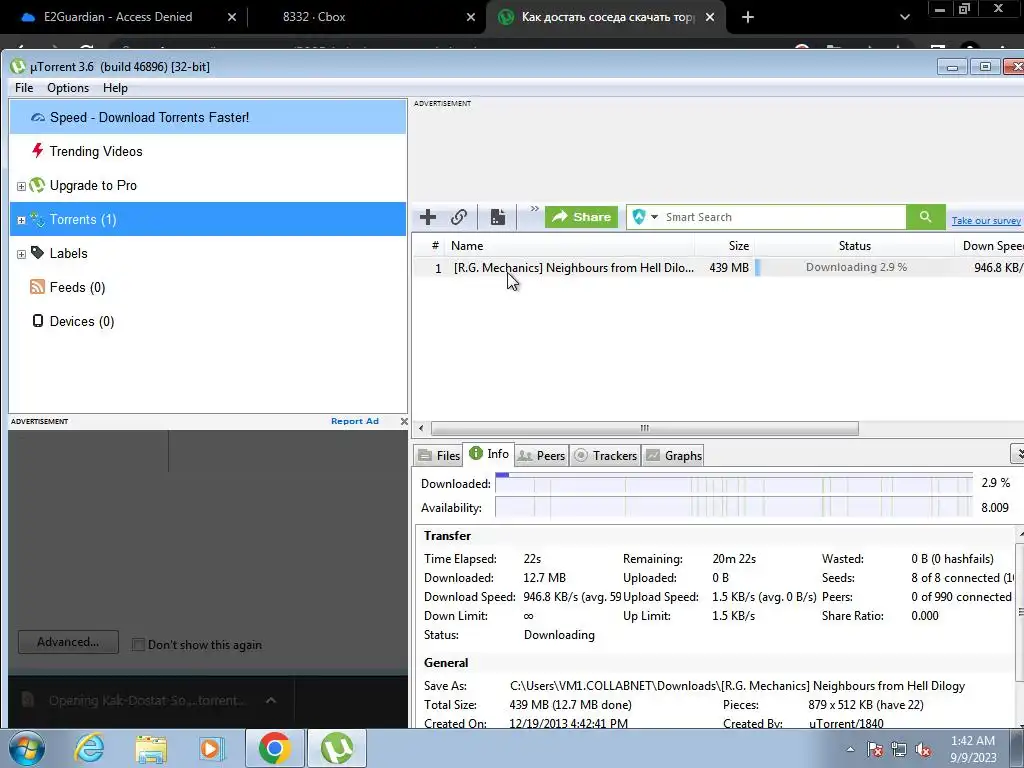Click the 439 MB size cell
Screen dimensions: 1024x768
(x=729, y=268)
